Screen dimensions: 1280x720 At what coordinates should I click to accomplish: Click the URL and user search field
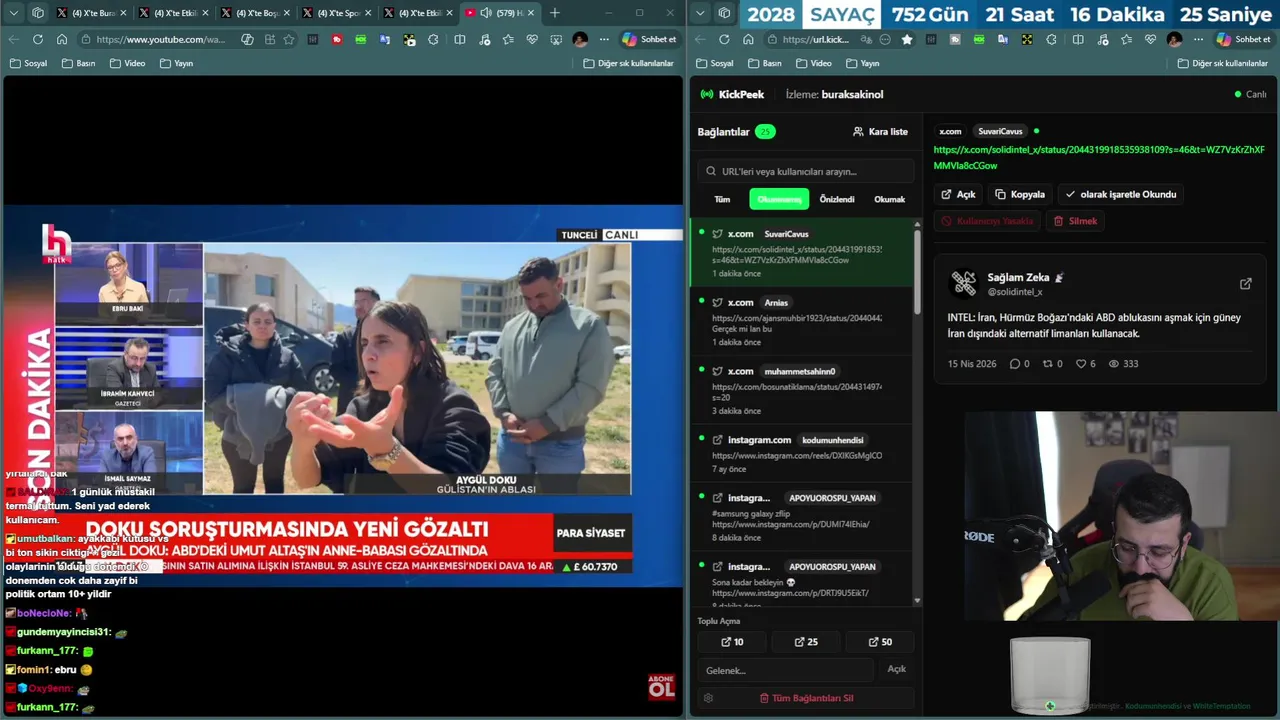coord(806,171)
